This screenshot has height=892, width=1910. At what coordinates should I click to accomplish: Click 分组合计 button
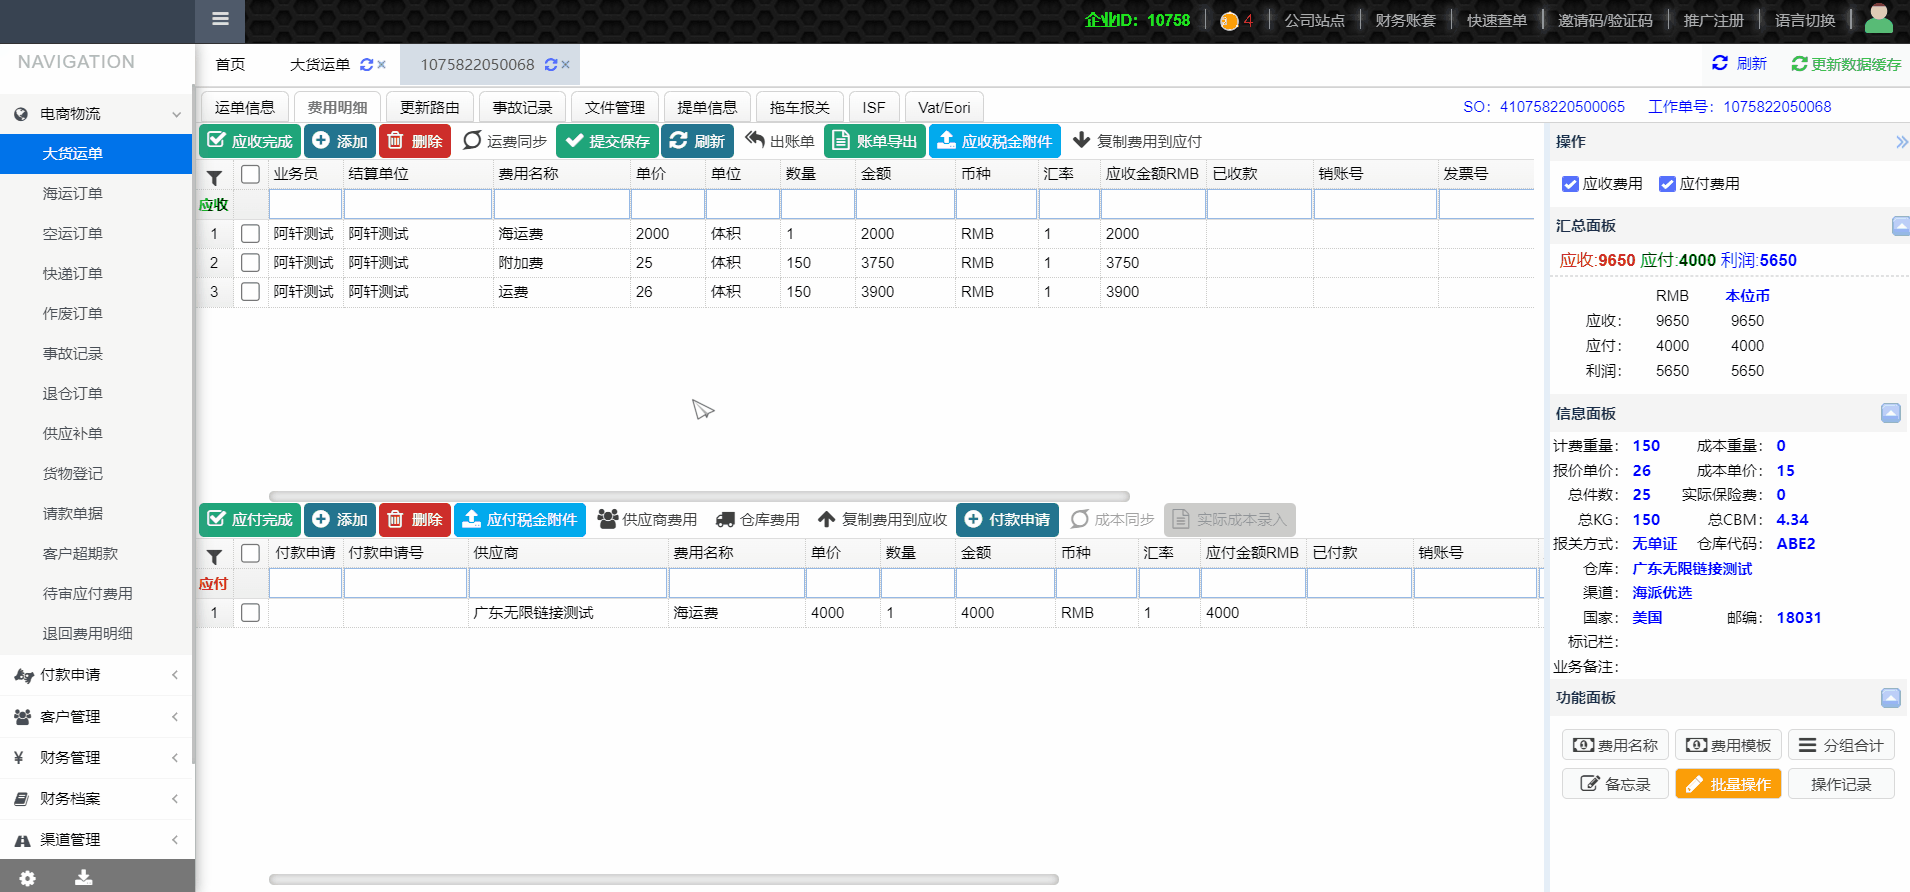click(1841, 745)
